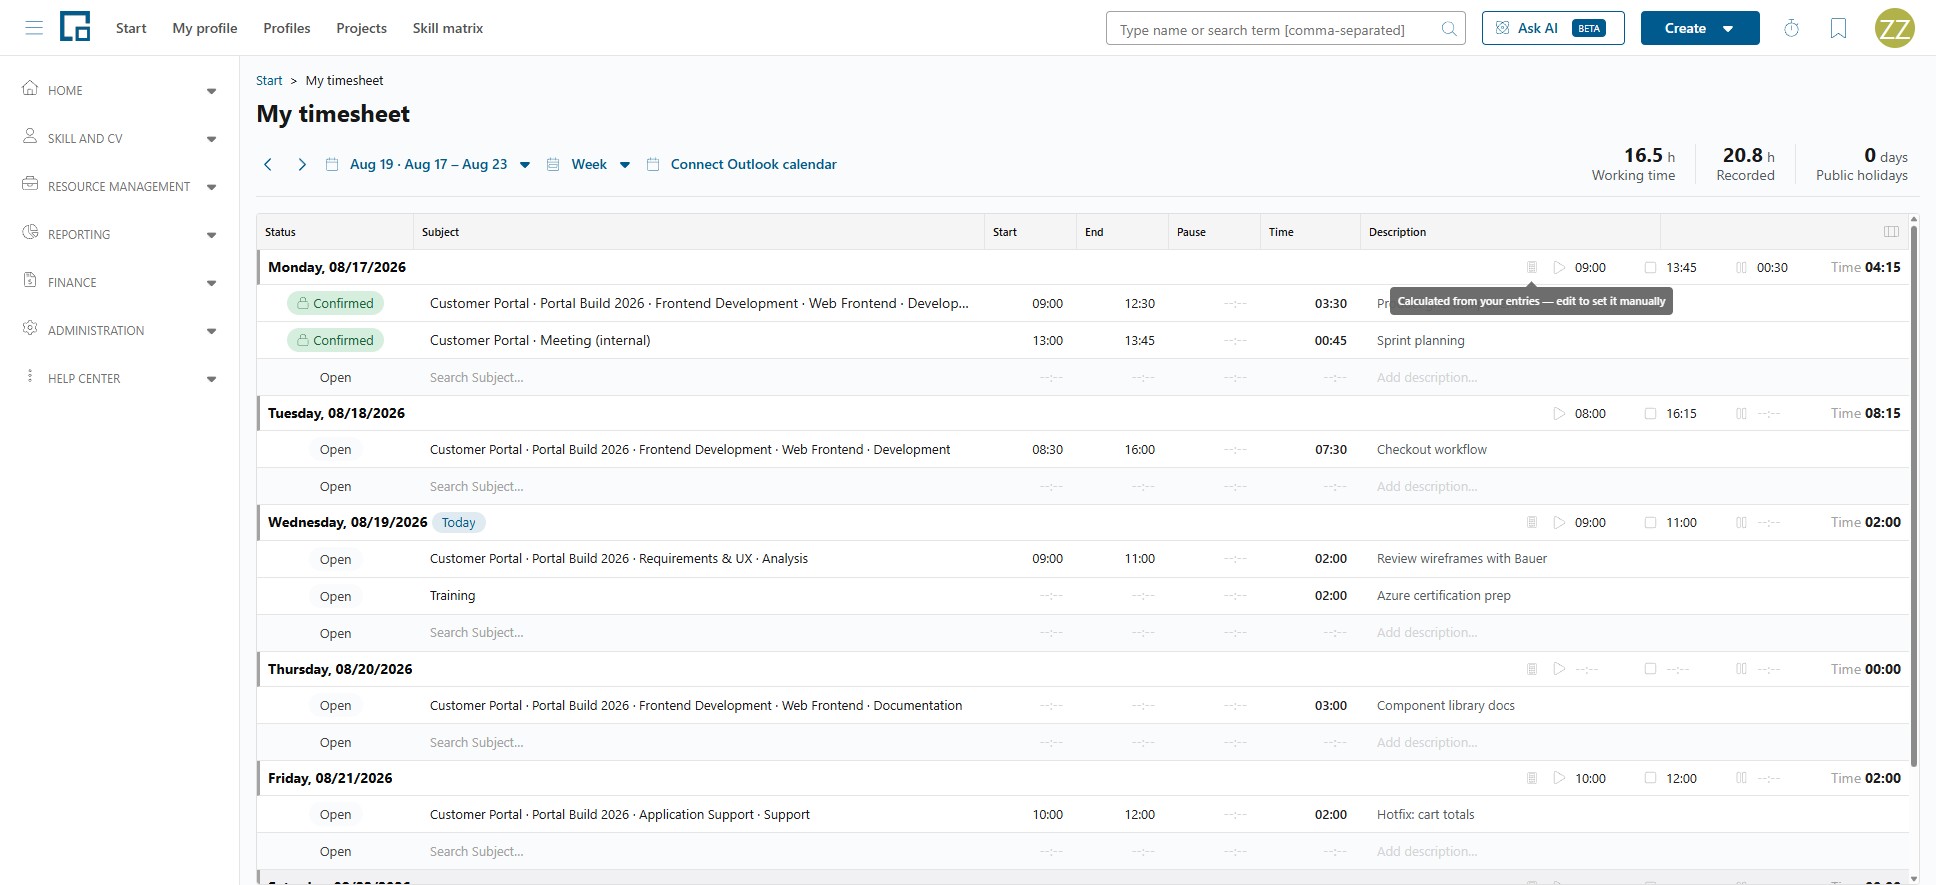This screenshot has width=1936, height=885.
Task: Click Friday's start play icon
Action: (x=1558, y=778)
